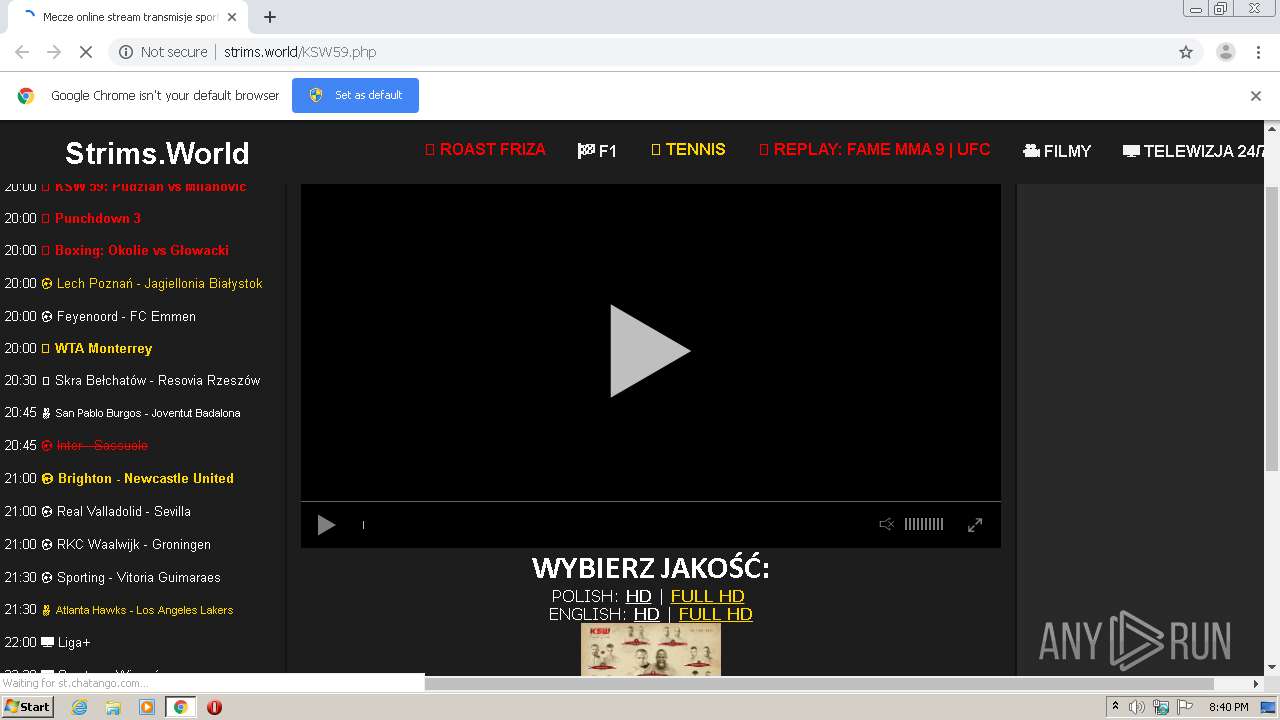This screenshot has height=720, width=1280.
Task: Bookmark this page with the star
Action: (1186, 52)
